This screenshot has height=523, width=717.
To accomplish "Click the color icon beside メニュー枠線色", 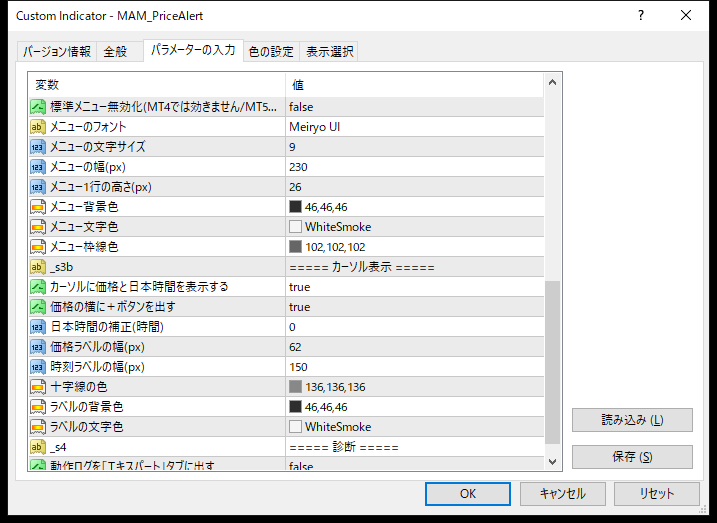I will click(x=38, y=247).
